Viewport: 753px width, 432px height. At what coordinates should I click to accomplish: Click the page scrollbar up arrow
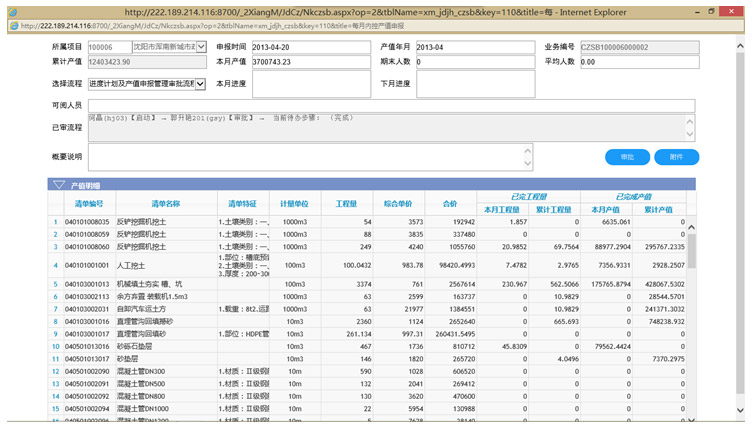click(x=740, y=46)
